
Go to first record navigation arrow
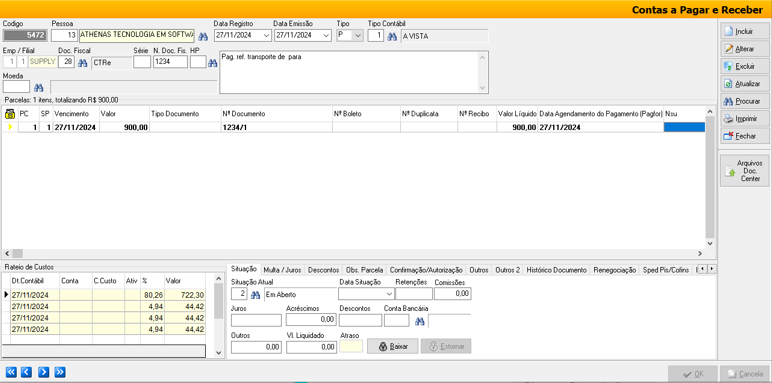coord(11,372)
